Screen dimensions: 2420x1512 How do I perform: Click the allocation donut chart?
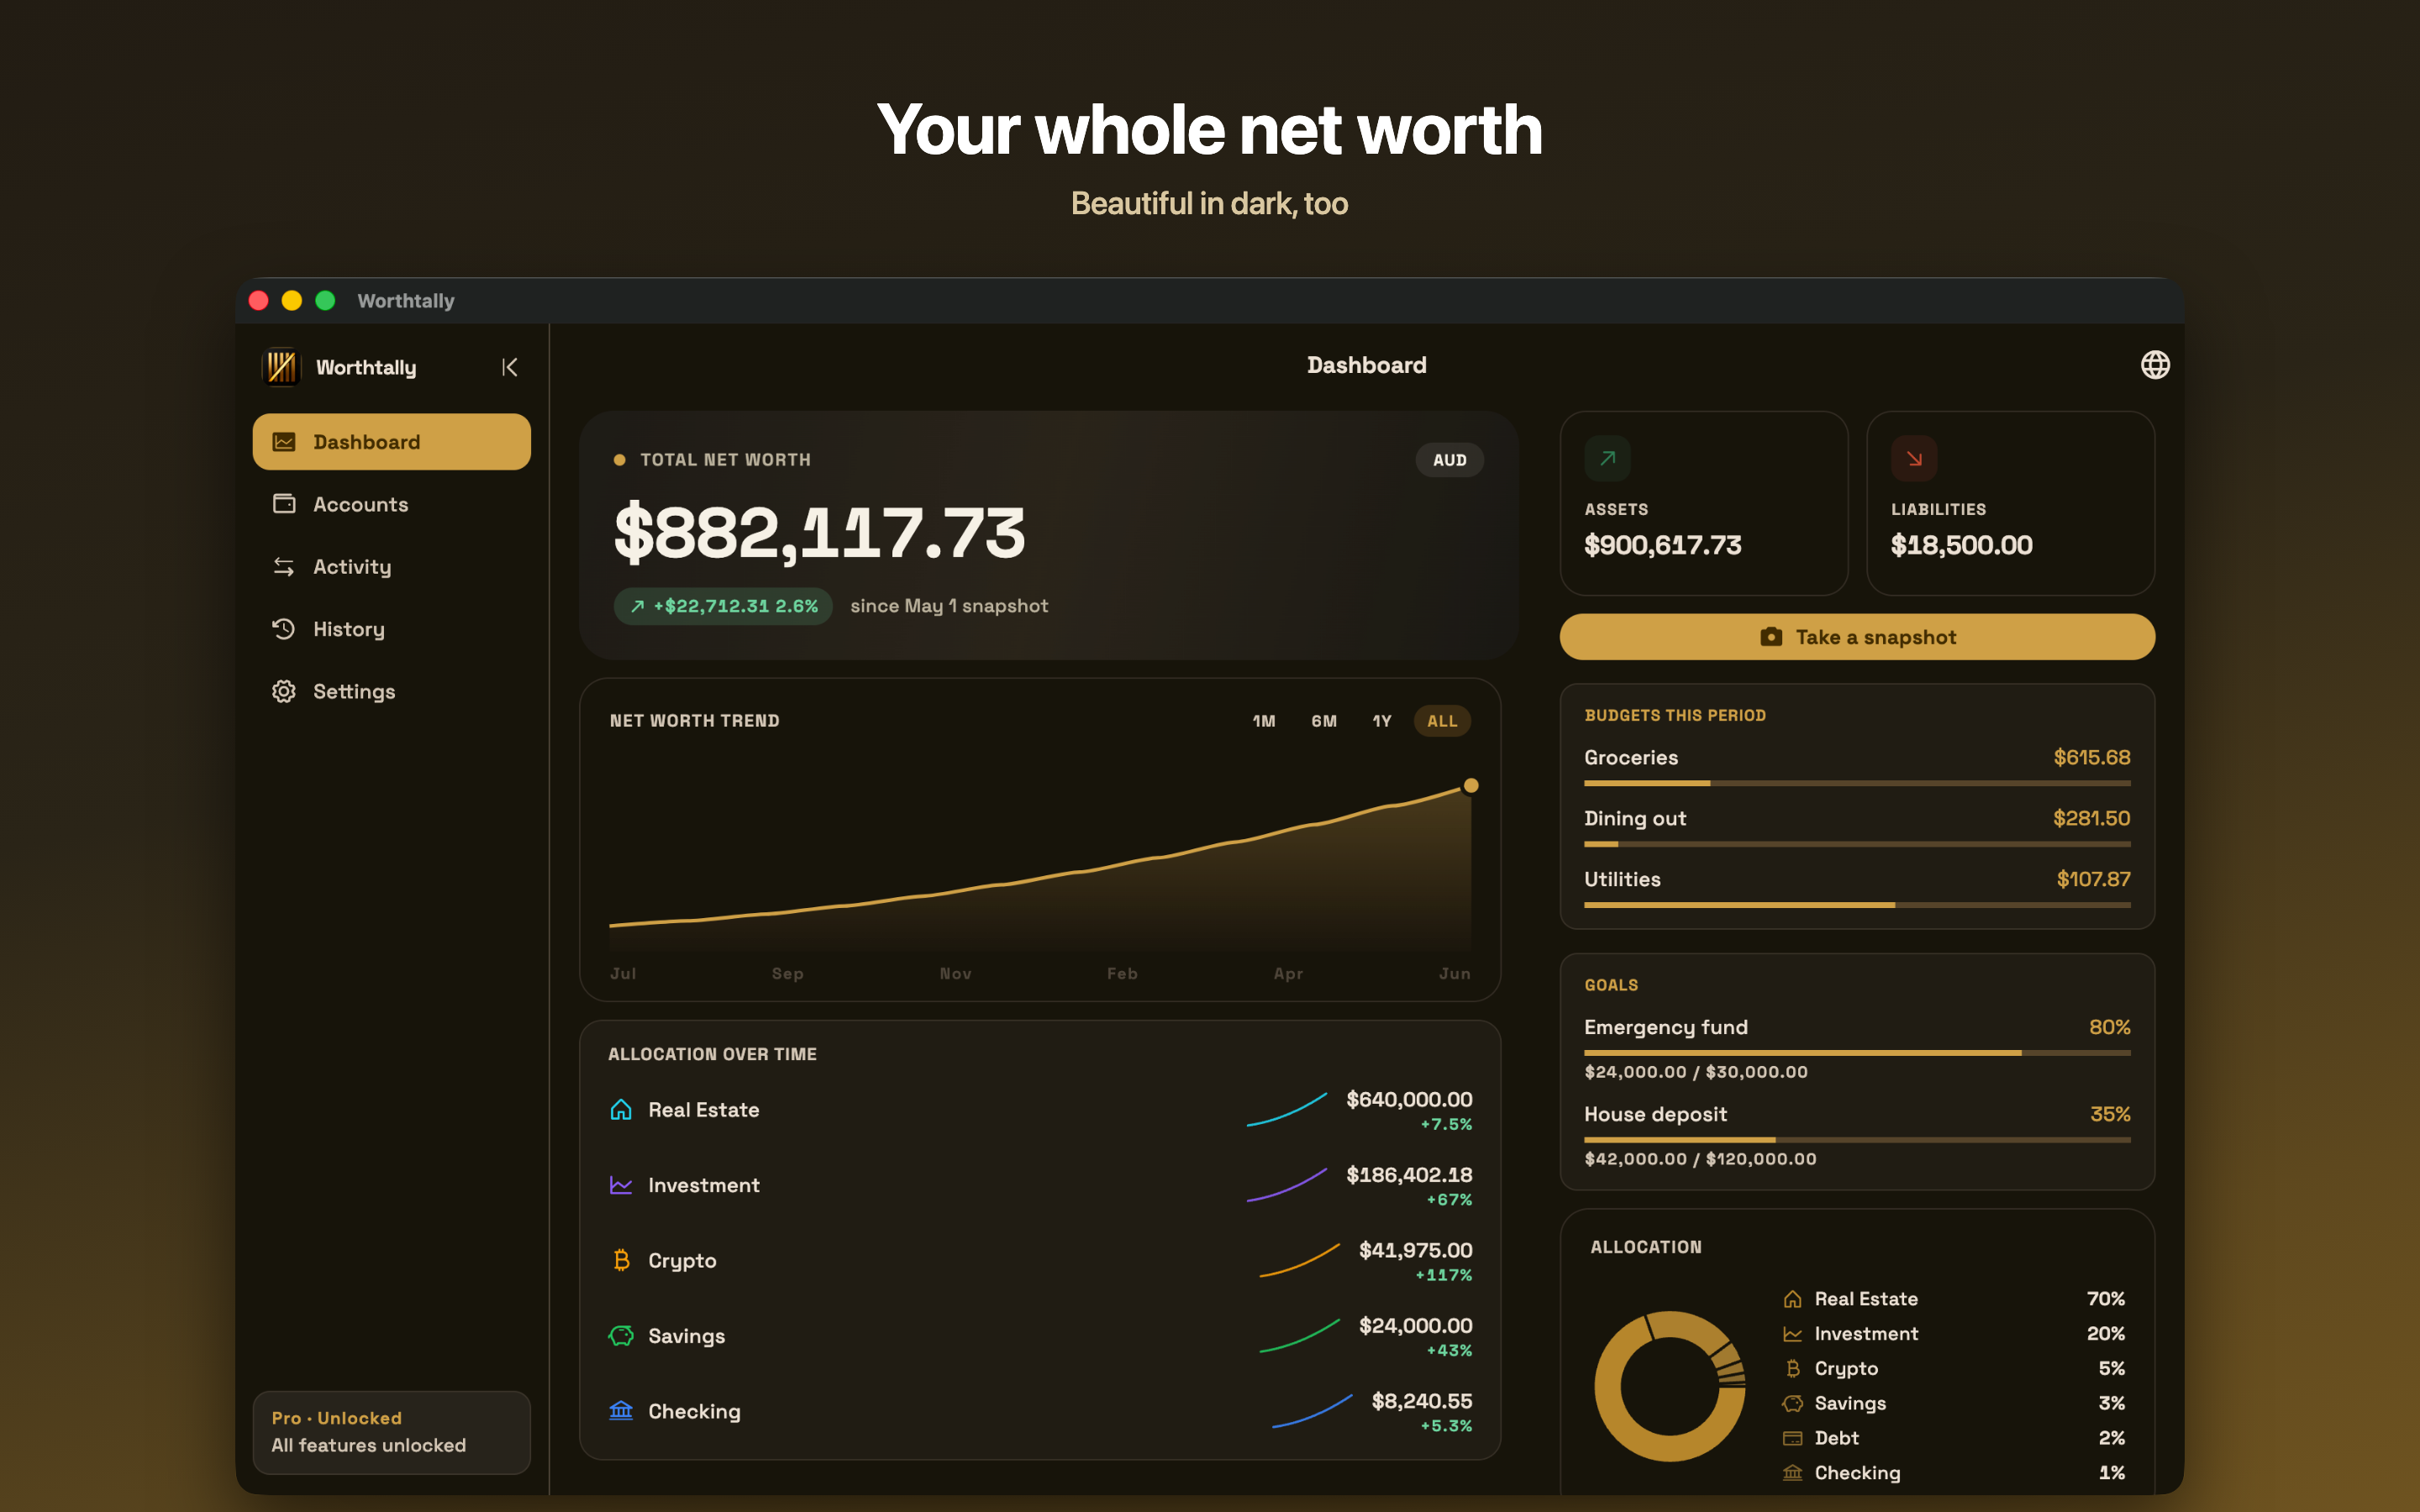click(1669, 1386)
